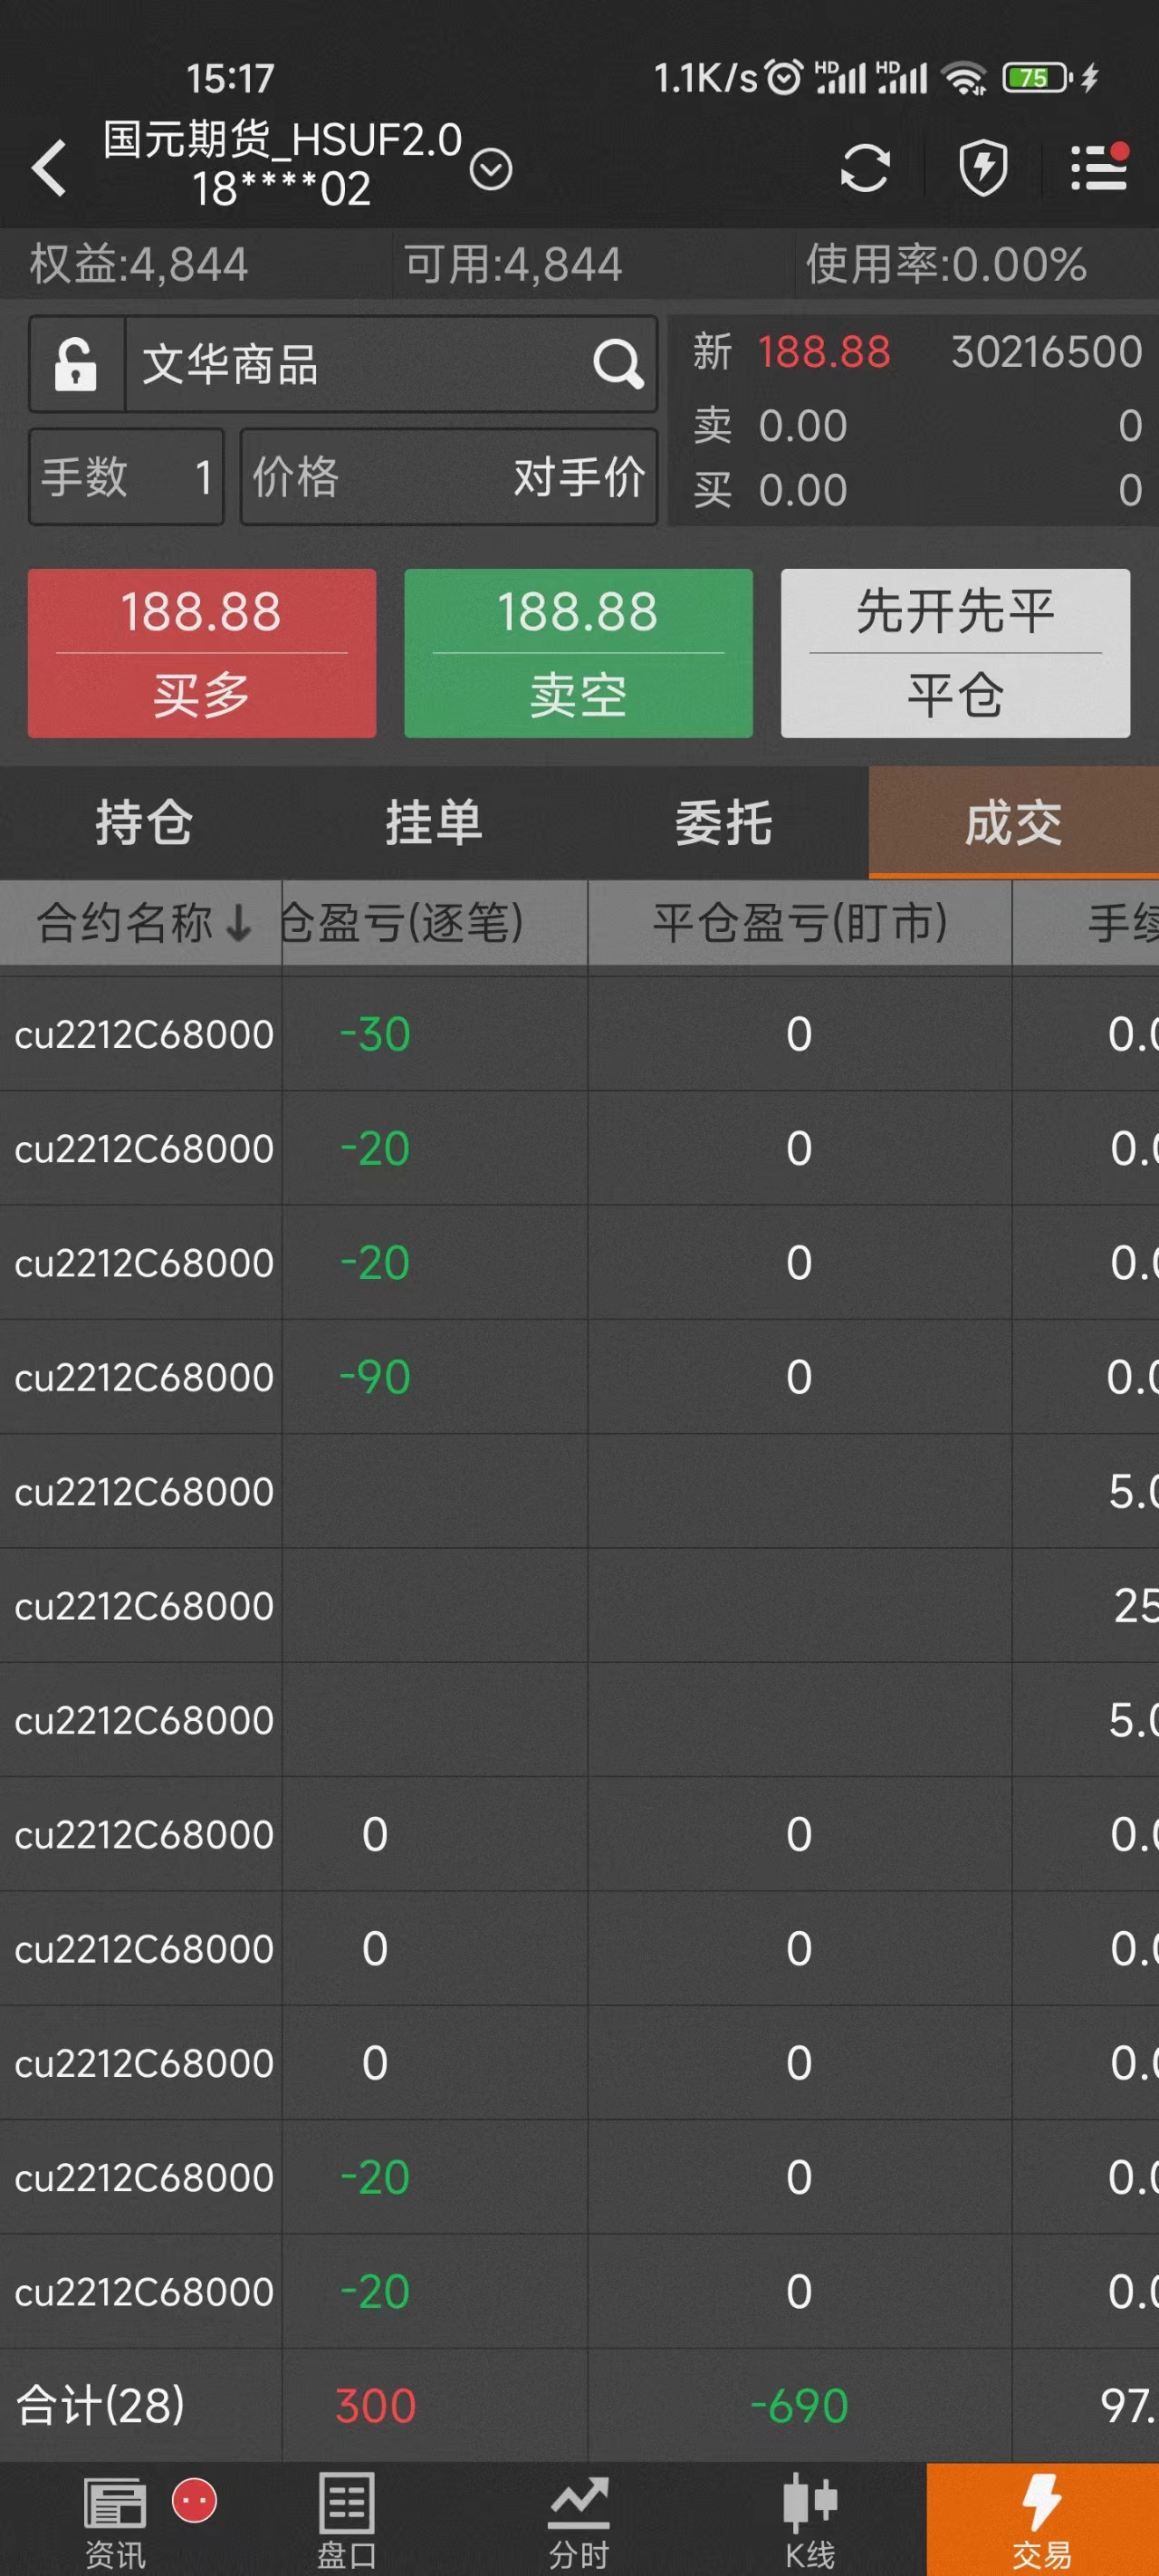
Task: Switch to the 委托 tab
Action: [724, 823]
